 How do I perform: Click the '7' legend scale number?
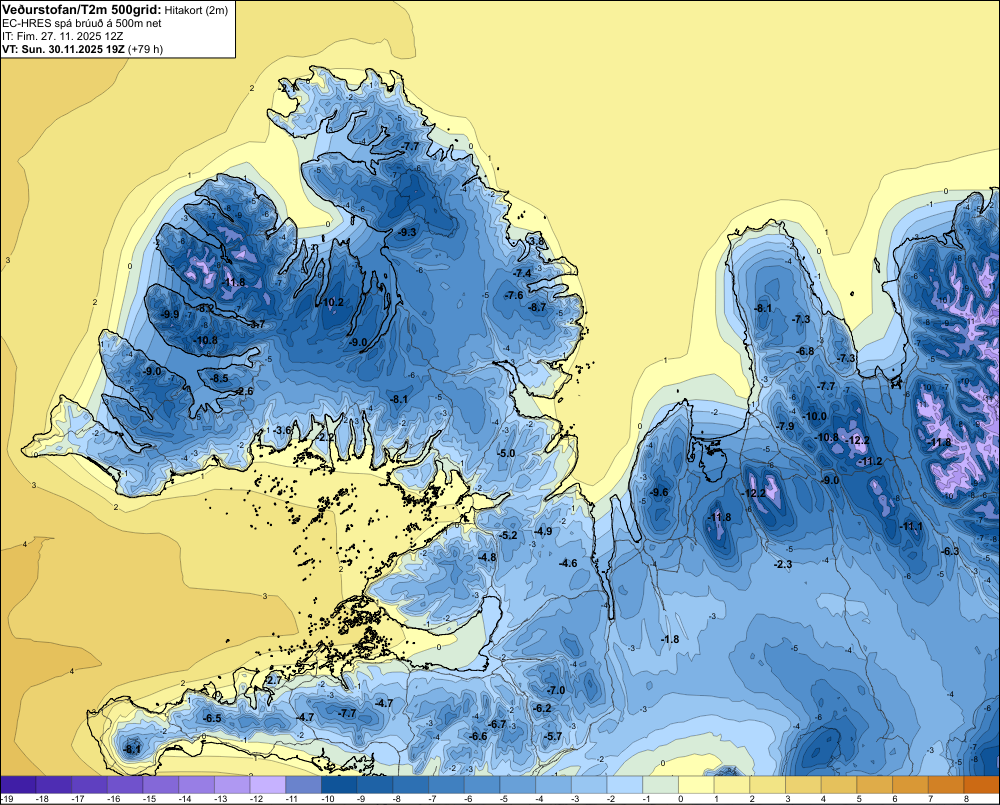[x=930, y=799]
